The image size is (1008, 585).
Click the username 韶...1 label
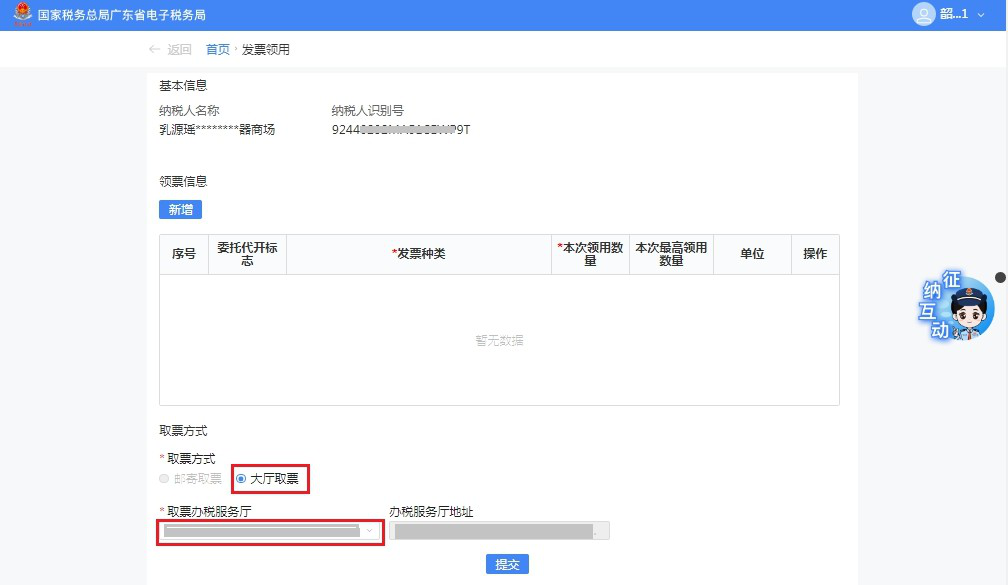click(x=954, y=14)
